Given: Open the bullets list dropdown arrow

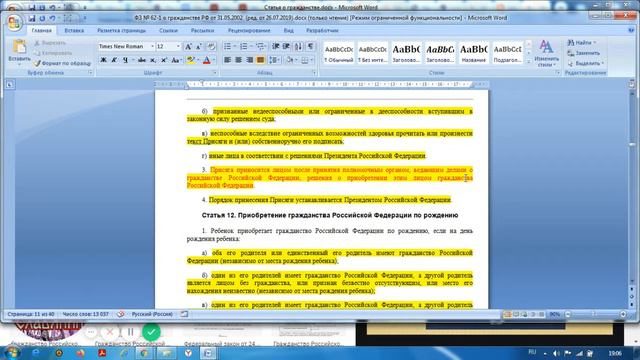Looking at the screenshot, I should click(x=235, y=47).
